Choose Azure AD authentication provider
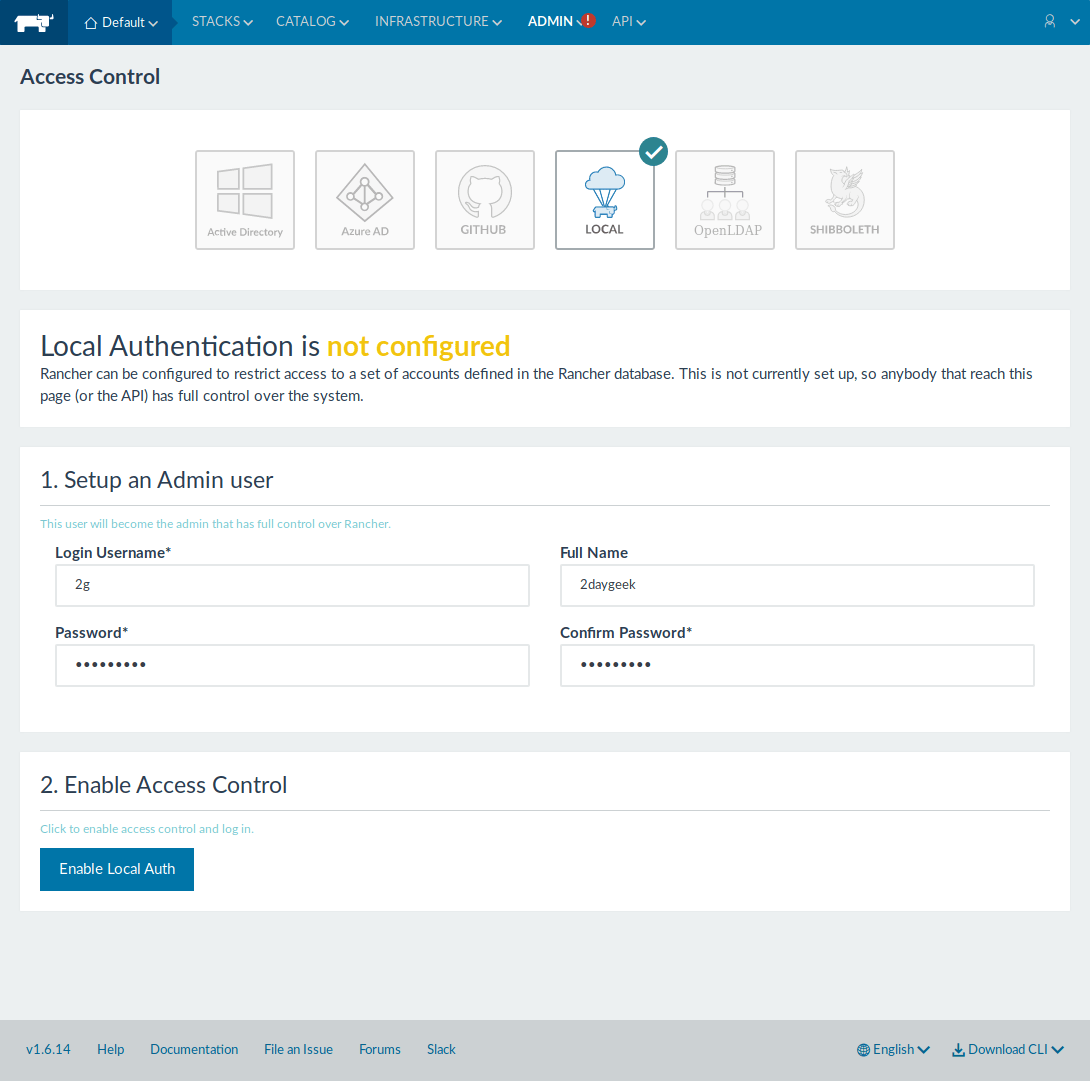The width and height of the screenshot is (1090, 1081). (365, 200)
